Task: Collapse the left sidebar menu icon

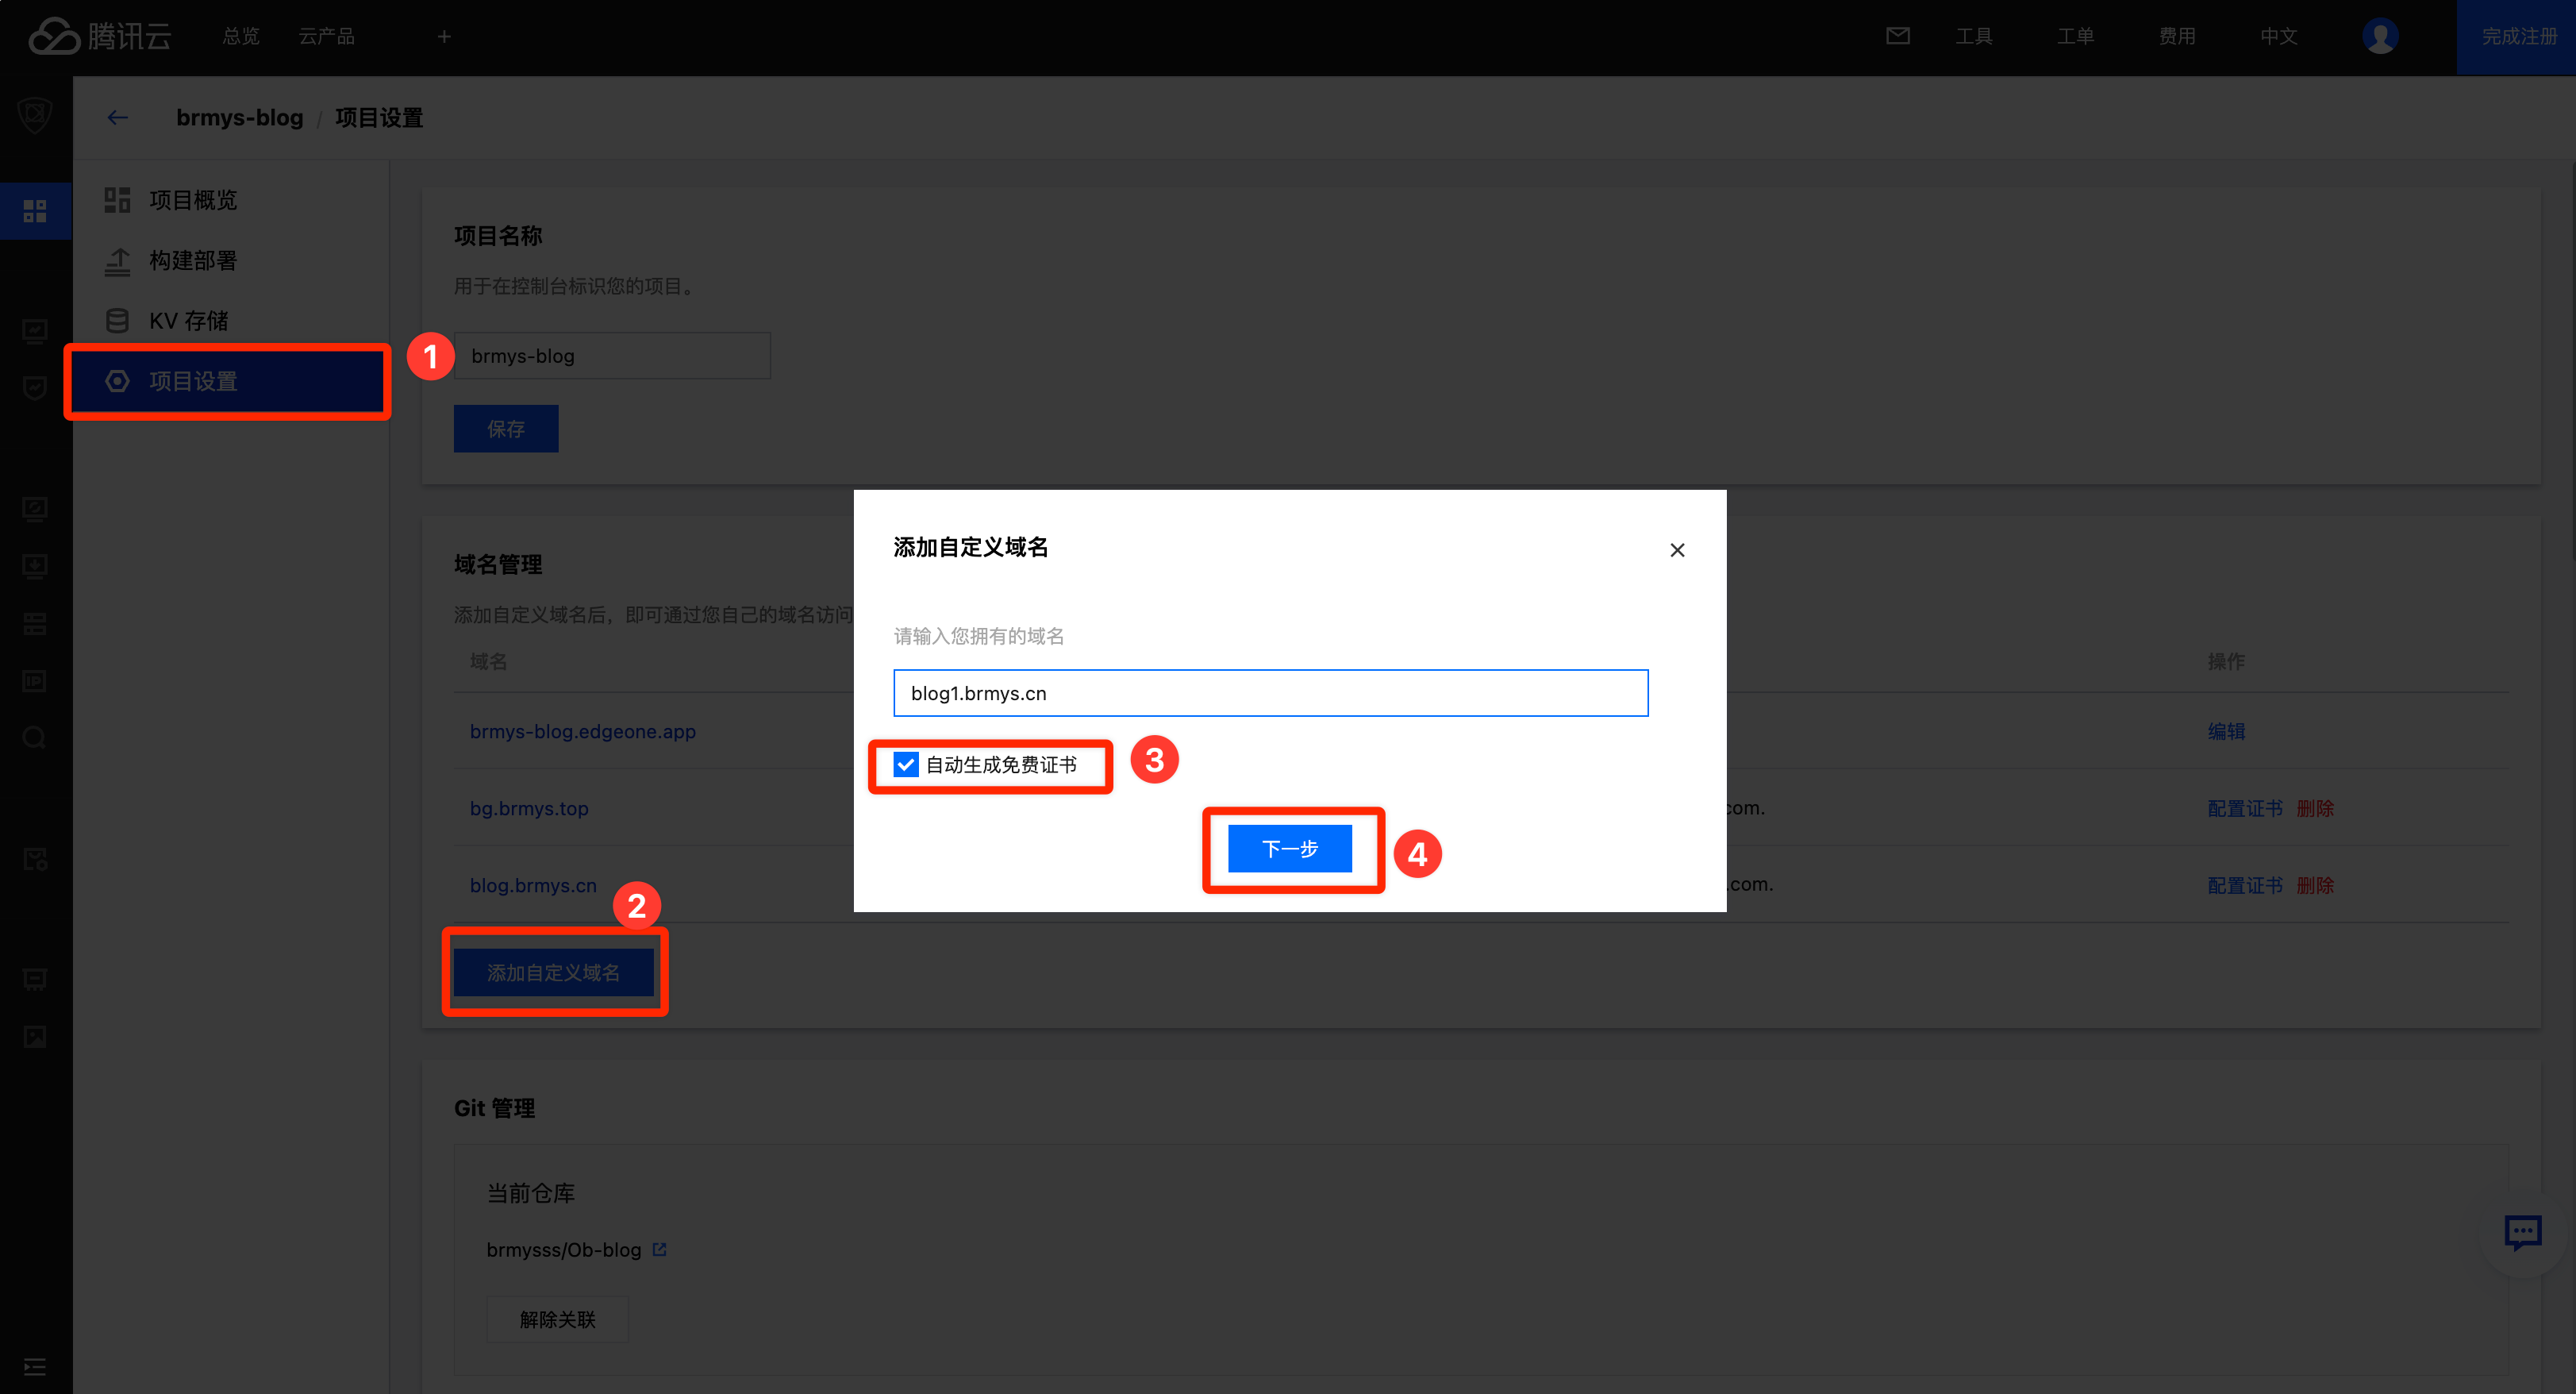Action: click(35, 1367)
